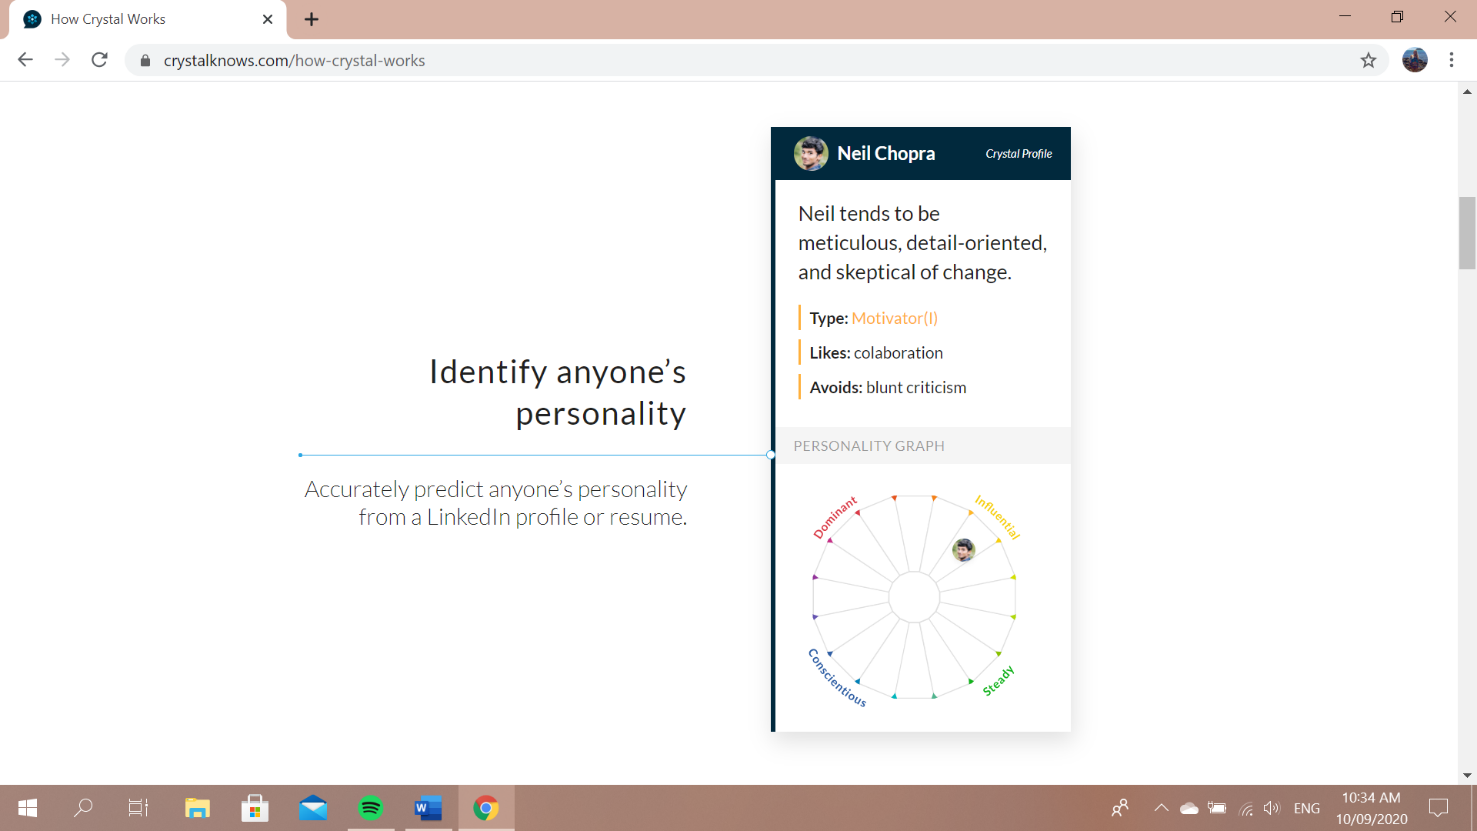Switch to Microsoft Word on the taskbar
Viewport: 1477px width, 831px height.
coord(428,808)
